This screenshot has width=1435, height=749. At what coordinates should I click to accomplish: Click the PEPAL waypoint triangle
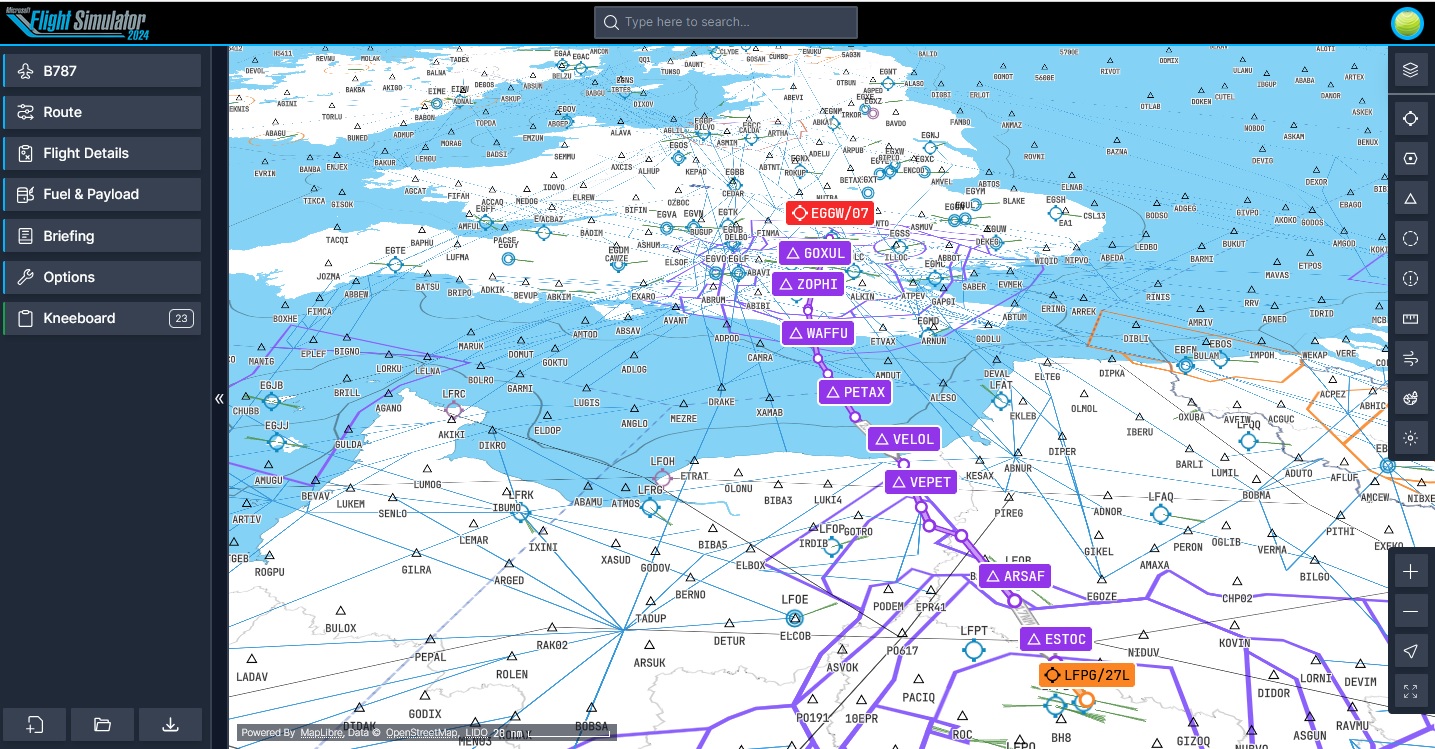[430, 640]
